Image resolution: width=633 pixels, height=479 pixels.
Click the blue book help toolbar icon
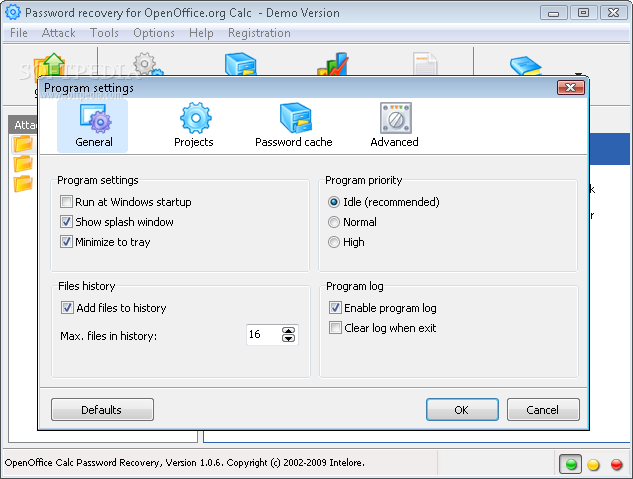tap(525, 65)
